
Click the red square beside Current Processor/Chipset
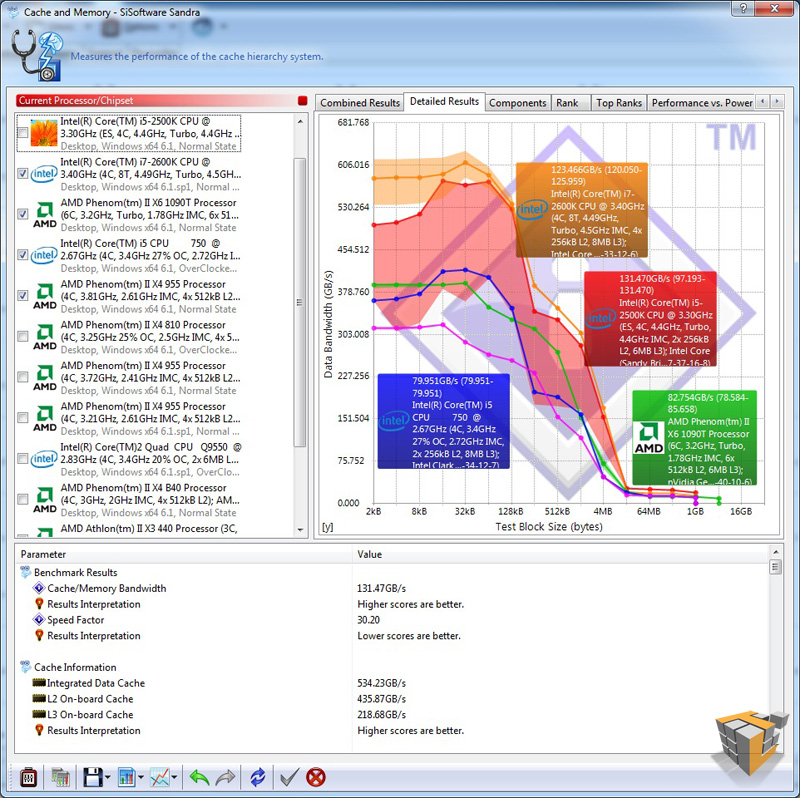[x=303, y=101]
